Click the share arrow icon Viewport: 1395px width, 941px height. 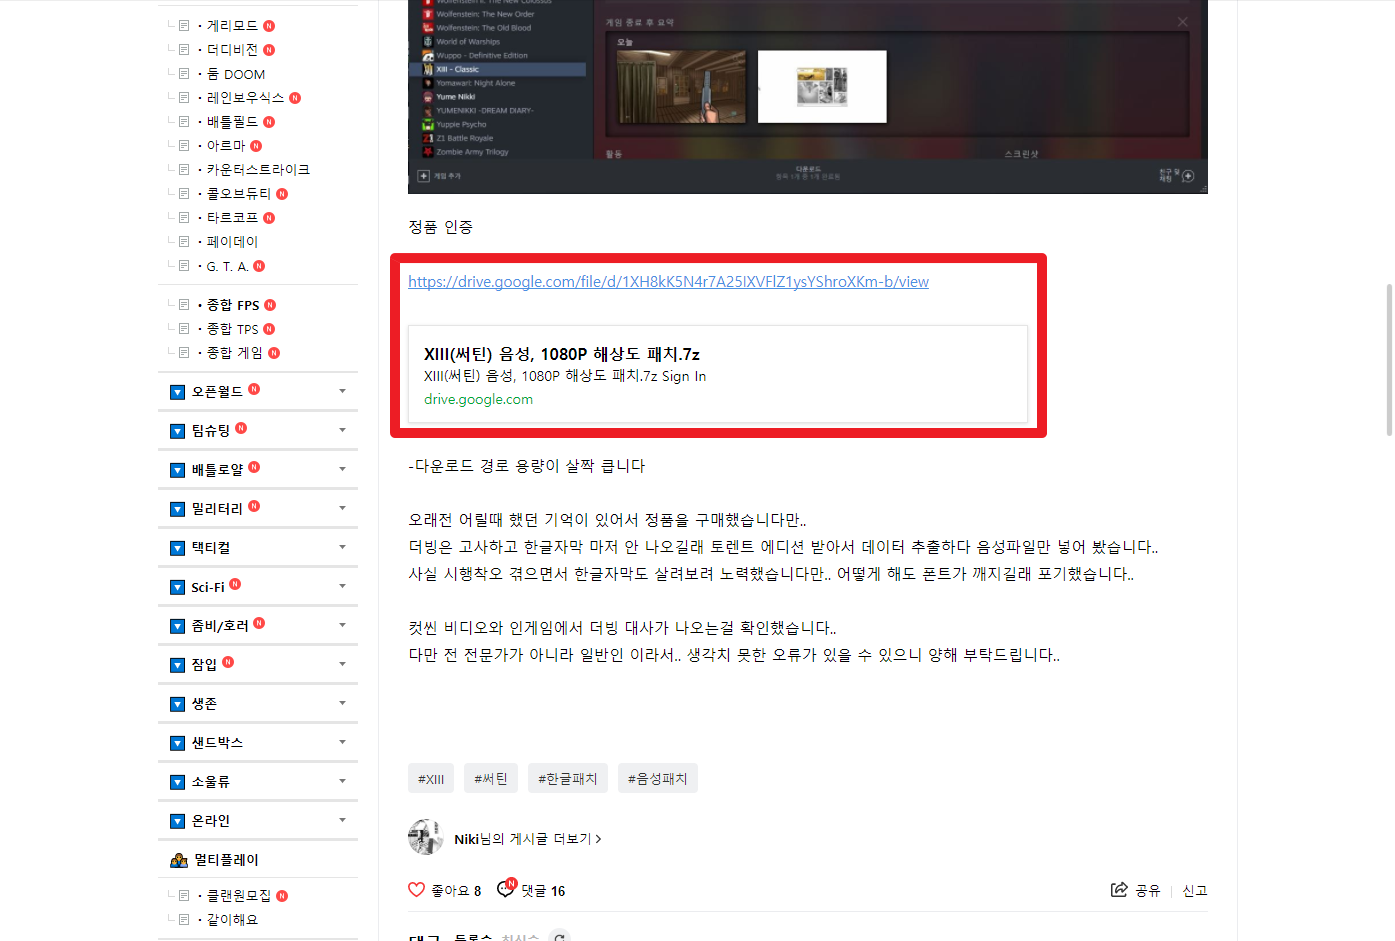point(1119,890)
